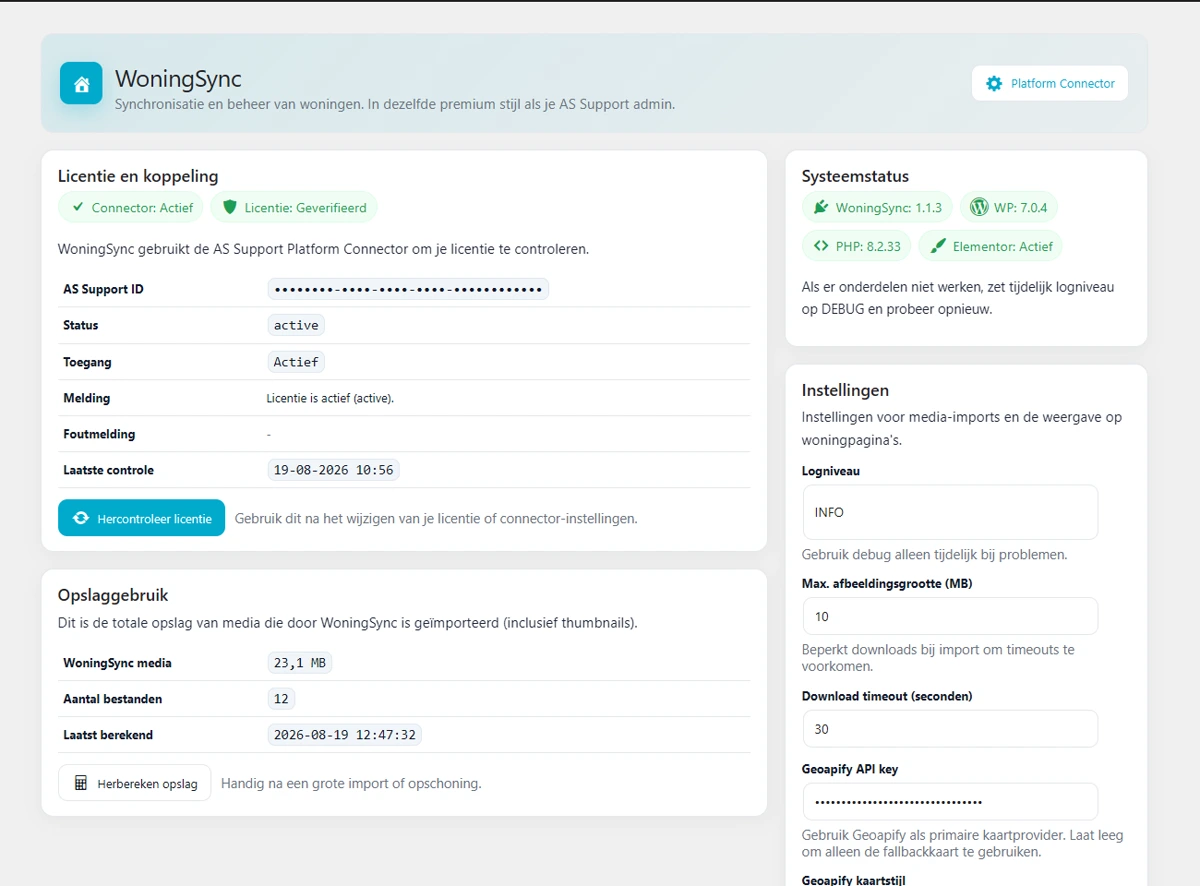1200x886 pixels.
Task: Click the Foutmelding row label
Action: coord(99,434)
